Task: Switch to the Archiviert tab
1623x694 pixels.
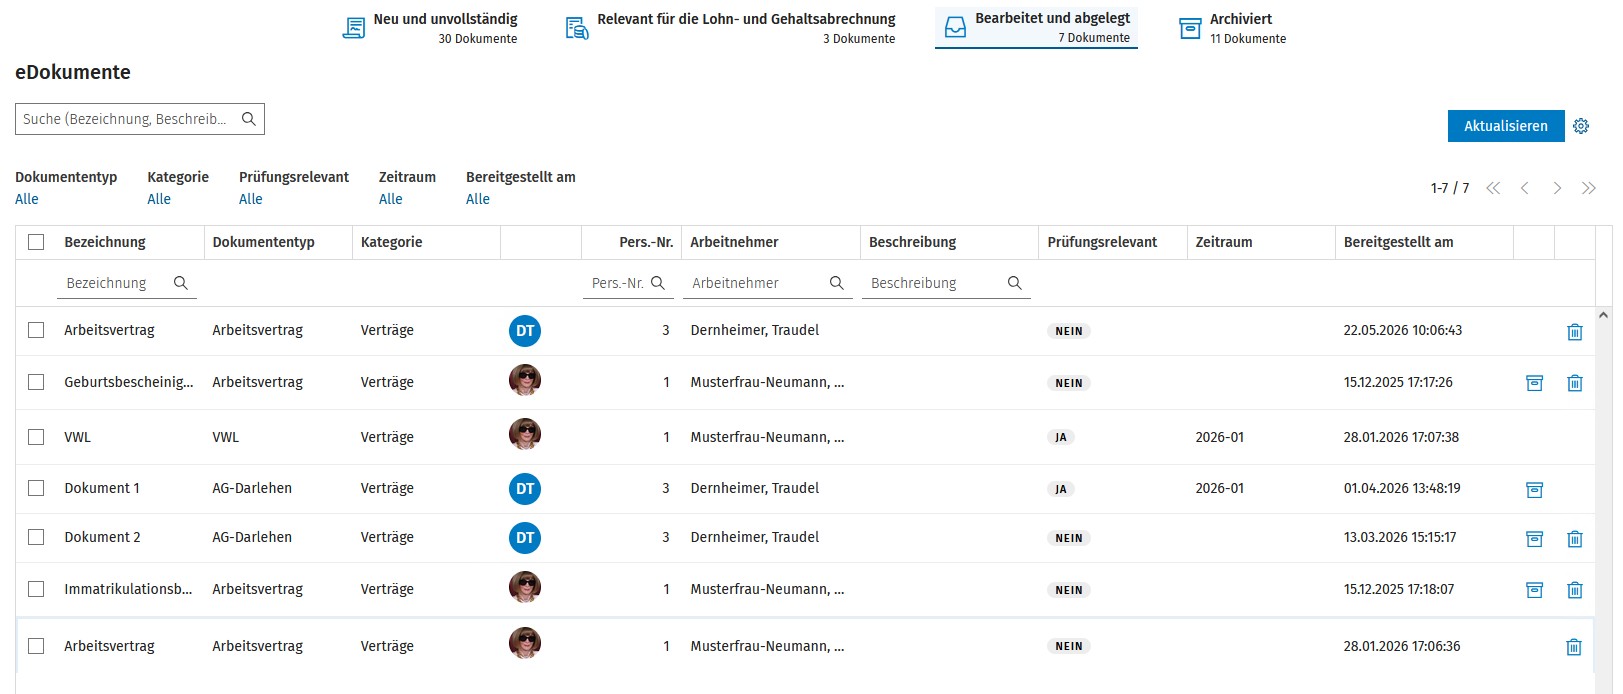Action: tap(1232, 28)
